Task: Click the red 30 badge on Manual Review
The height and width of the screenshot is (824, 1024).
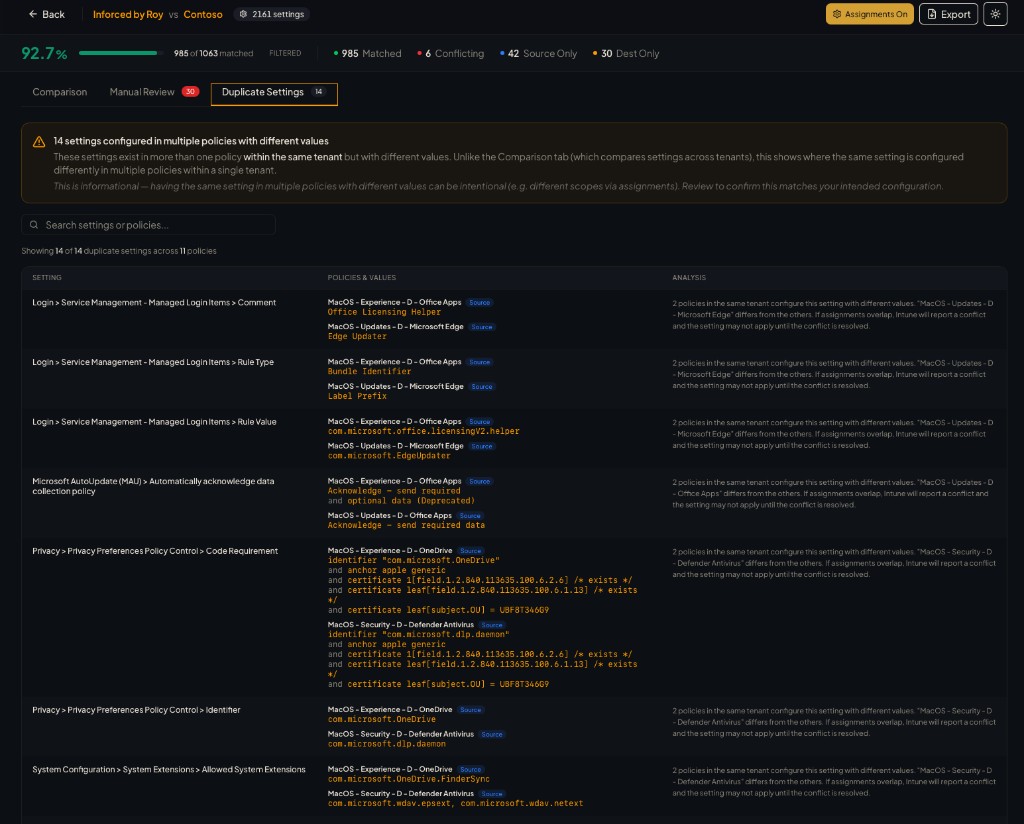Action: [x=190, y=91]
